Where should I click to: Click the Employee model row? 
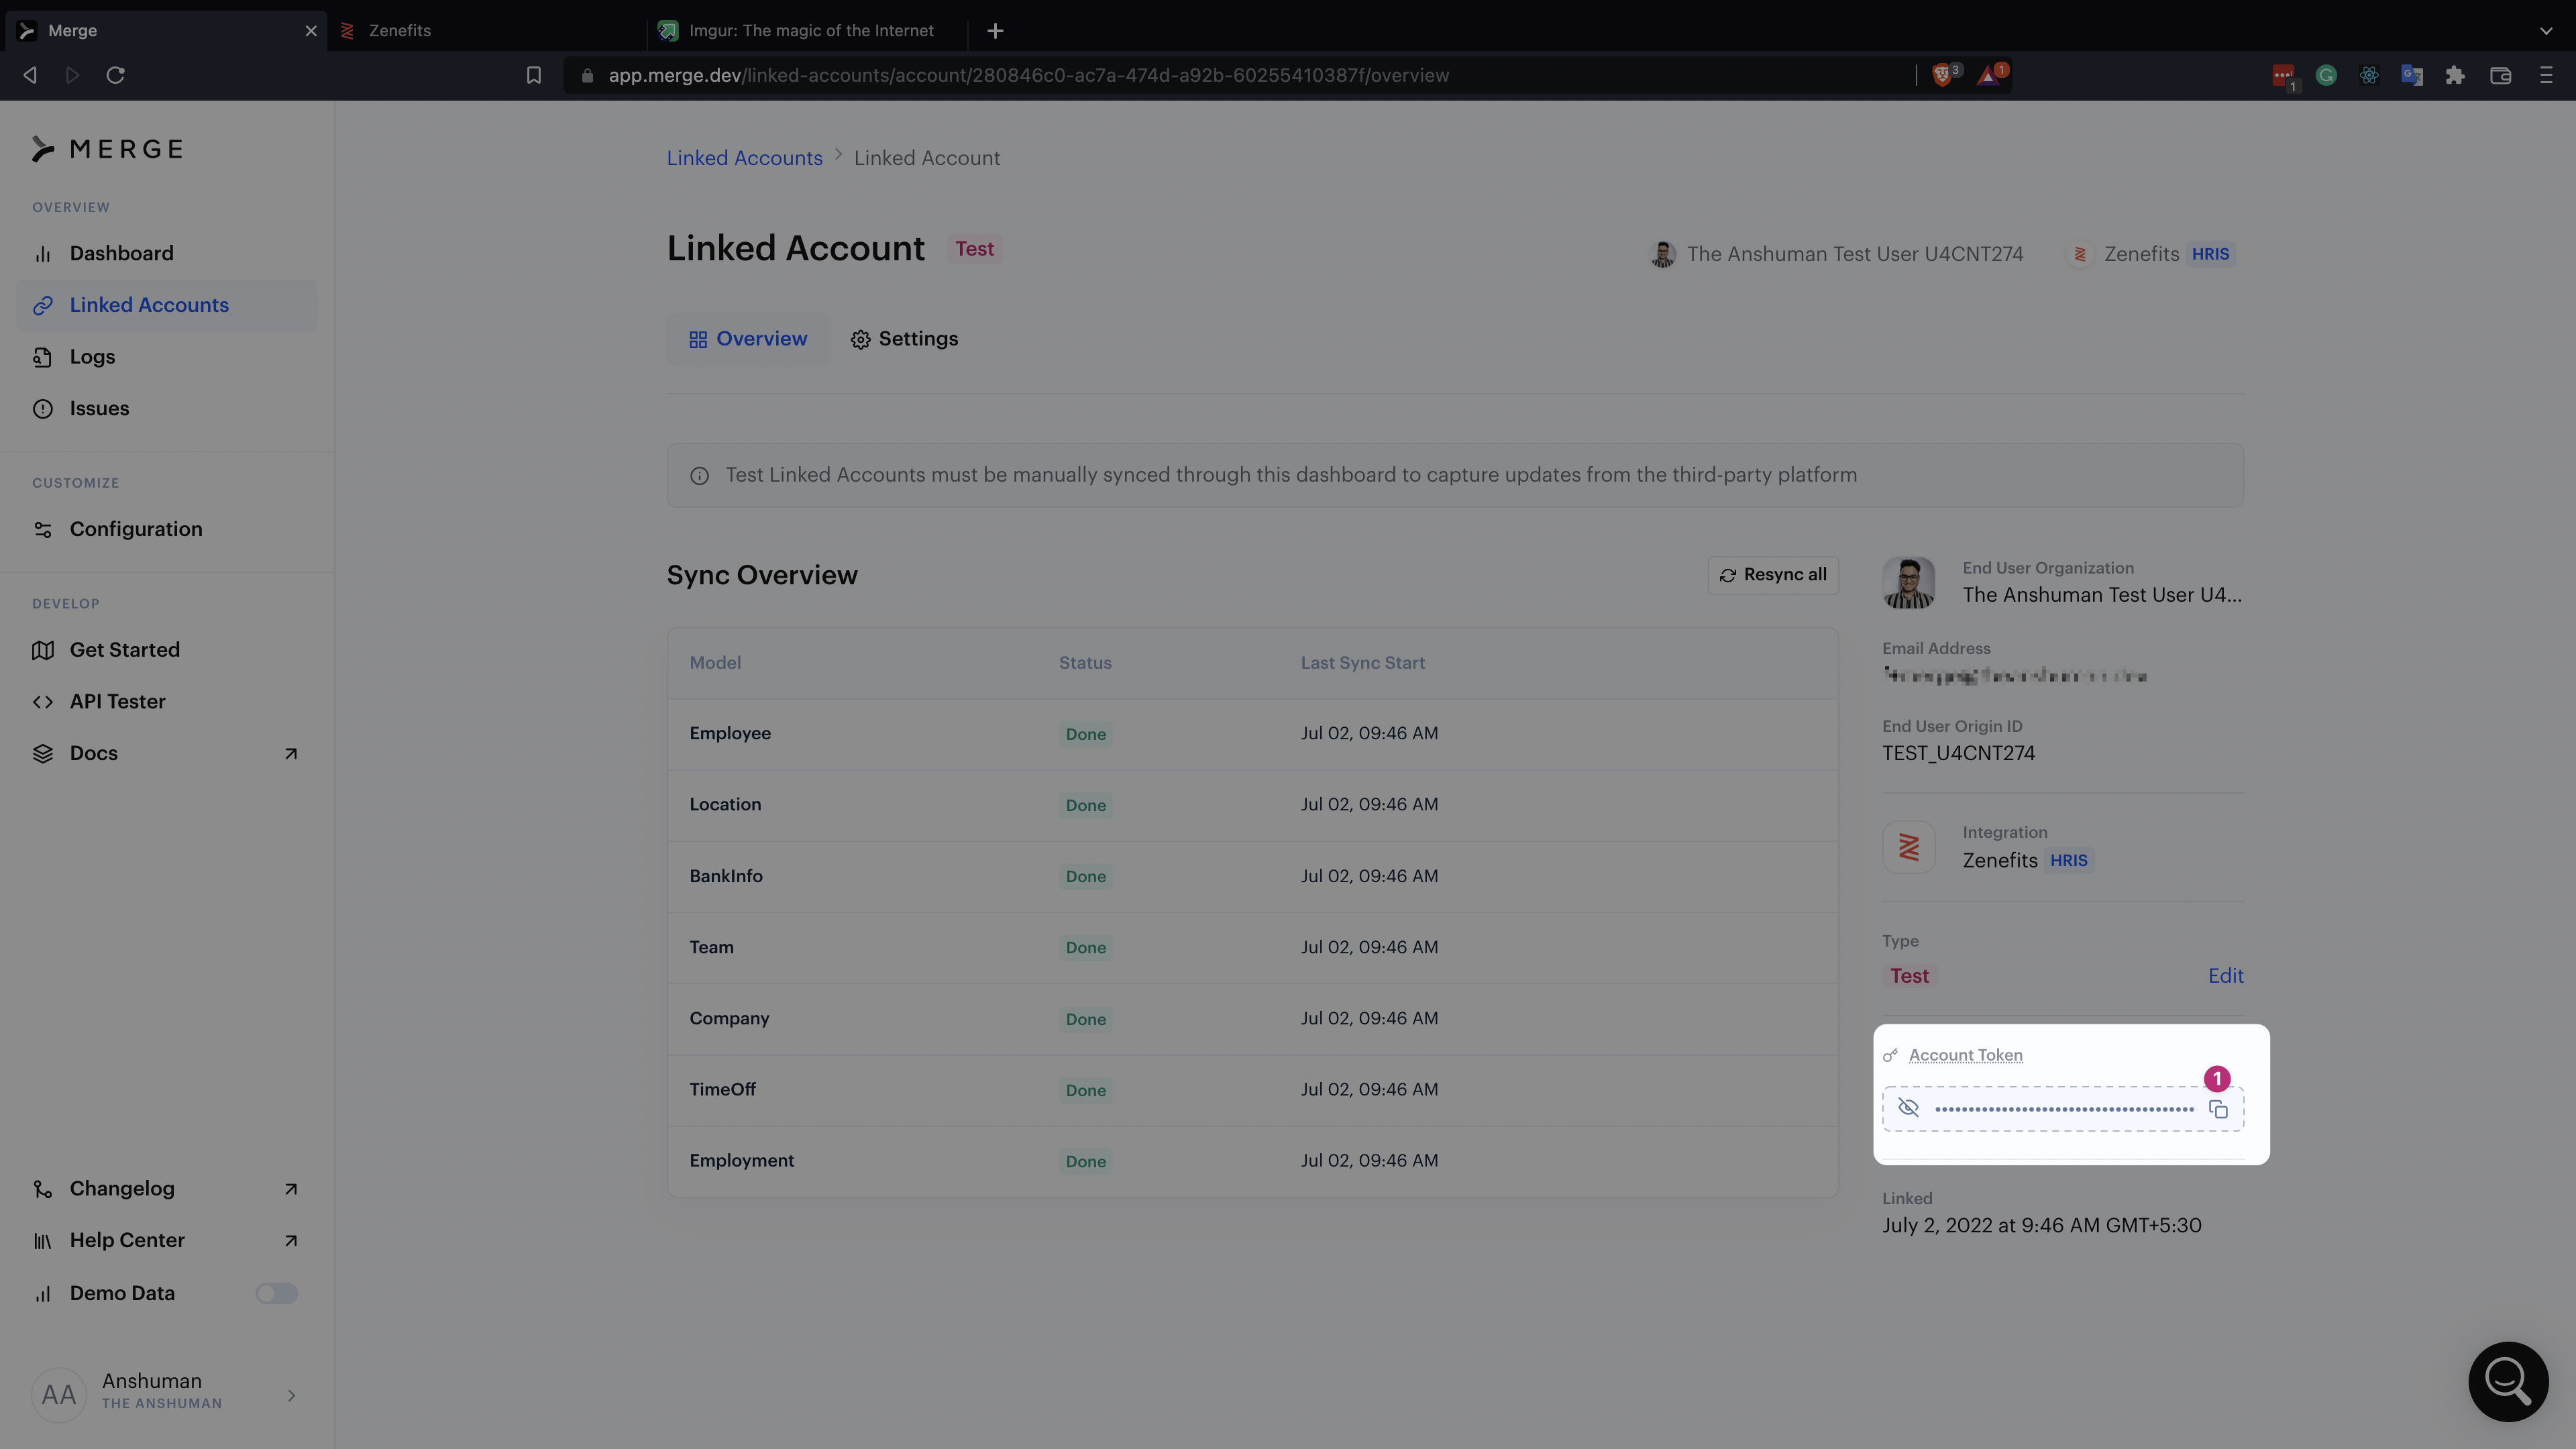(x=1252, y=734)
